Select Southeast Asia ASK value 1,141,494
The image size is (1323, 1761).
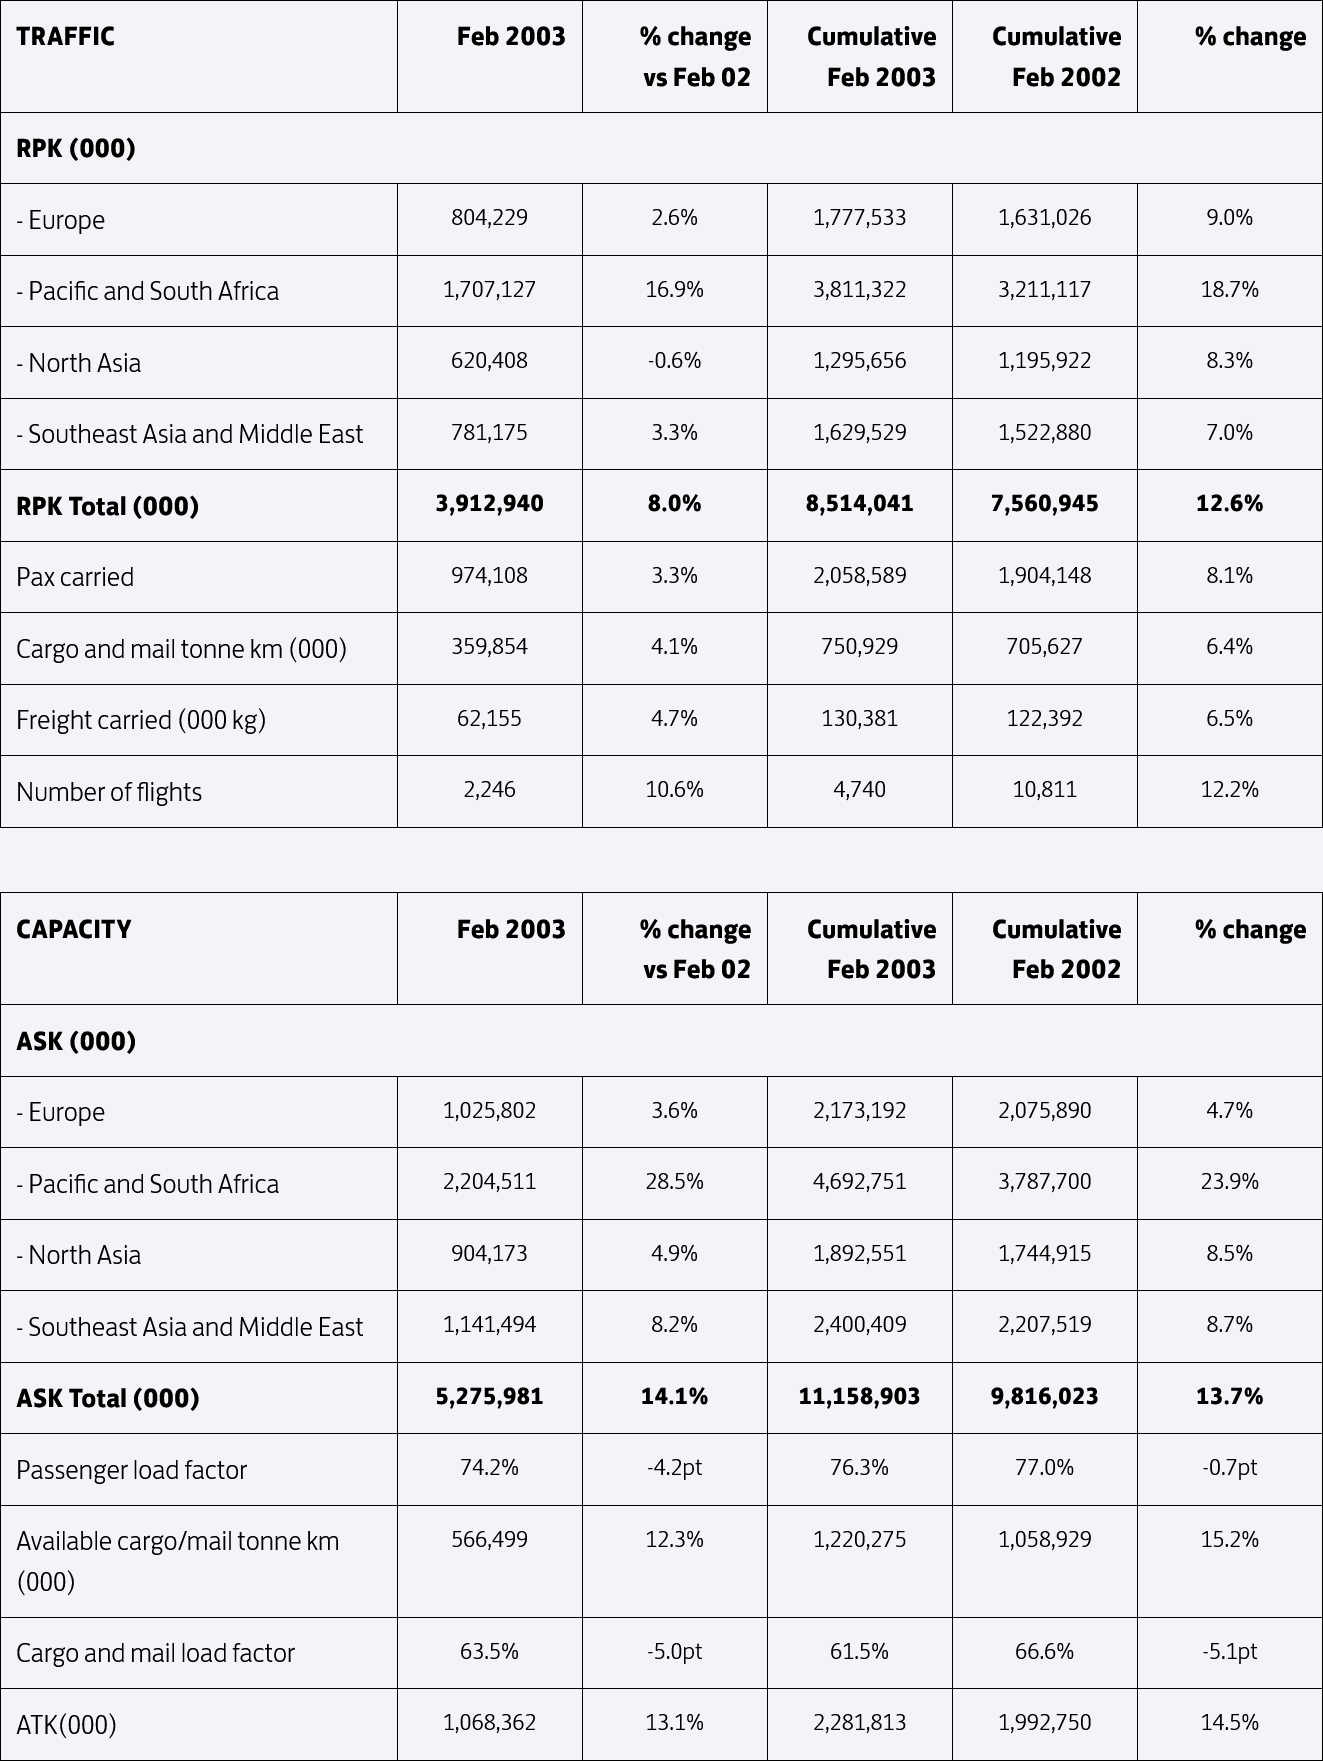[x=490, y=1325]
